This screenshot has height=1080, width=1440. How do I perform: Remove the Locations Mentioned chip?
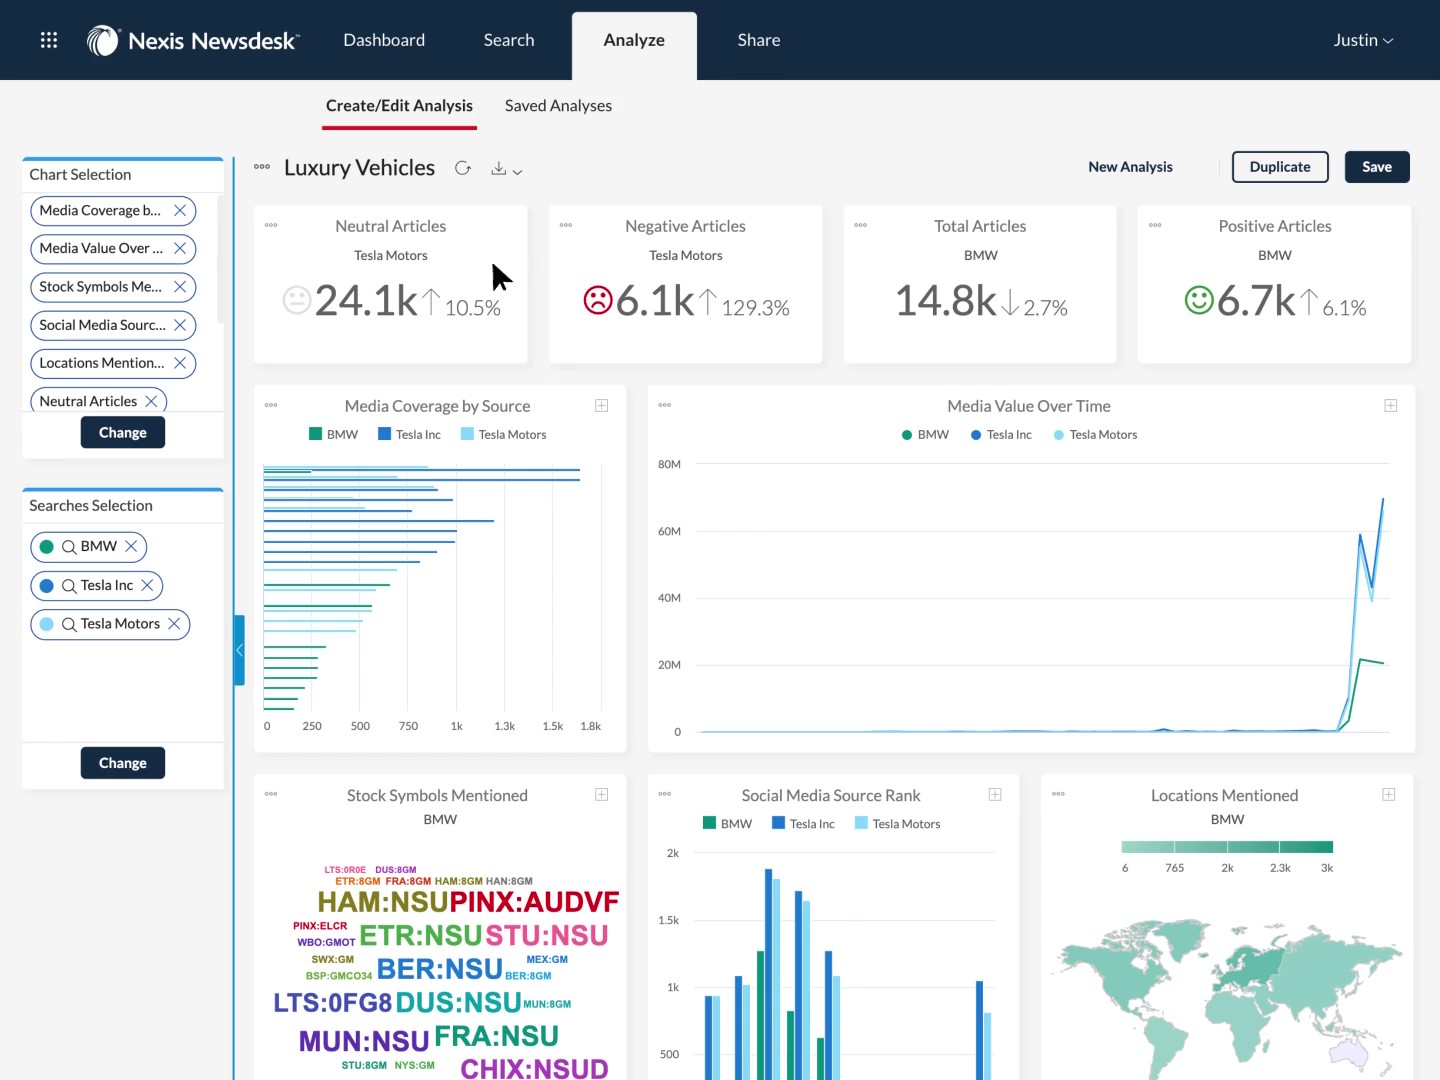[x=180, y=363]
